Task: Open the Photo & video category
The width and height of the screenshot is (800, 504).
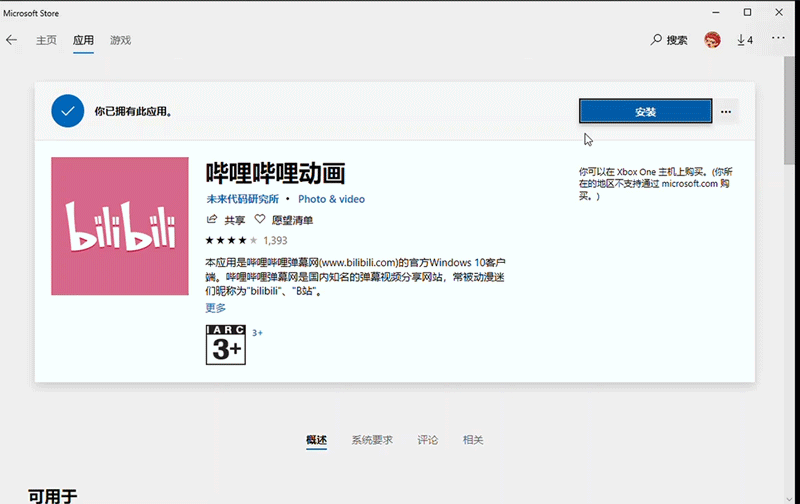Action: point(332,199)
